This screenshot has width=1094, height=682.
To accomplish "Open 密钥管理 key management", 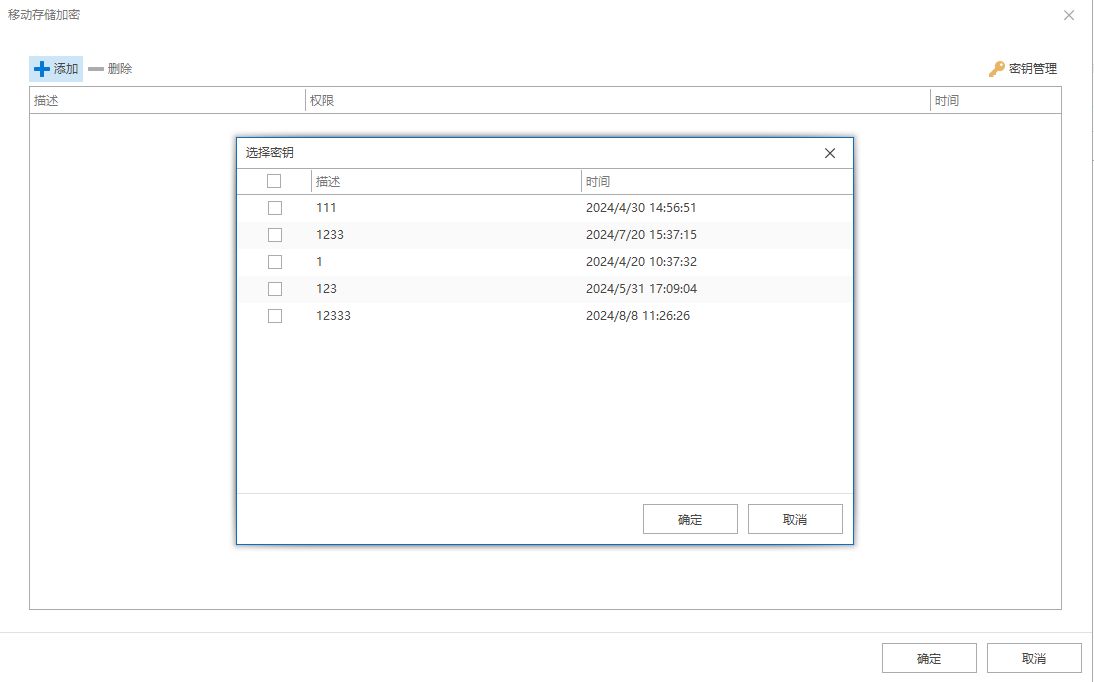I will tap(1023, 68).
